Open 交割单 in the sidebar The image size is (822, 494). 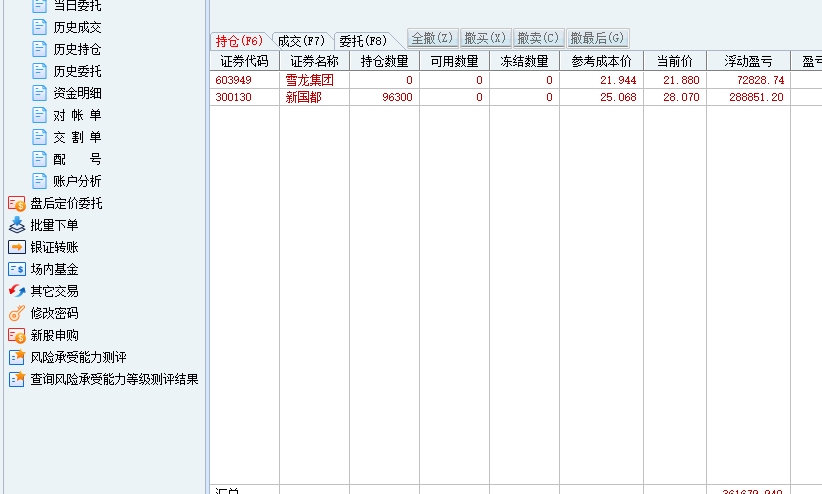(77, 137)
